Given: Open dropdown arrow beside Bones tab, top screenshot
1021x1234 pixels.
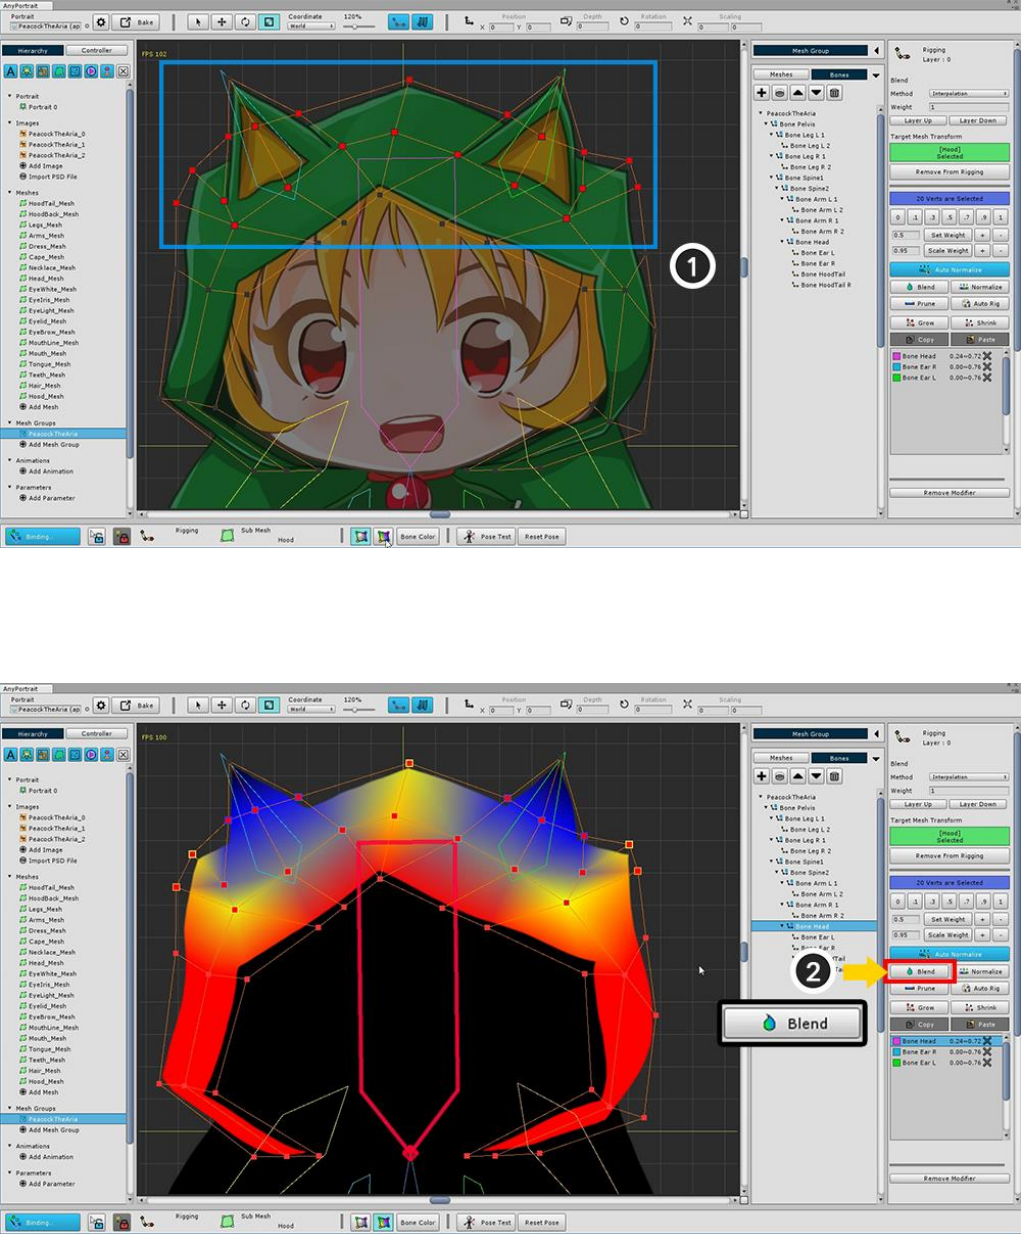Looking at the screenshot, I should pos(877,75).
